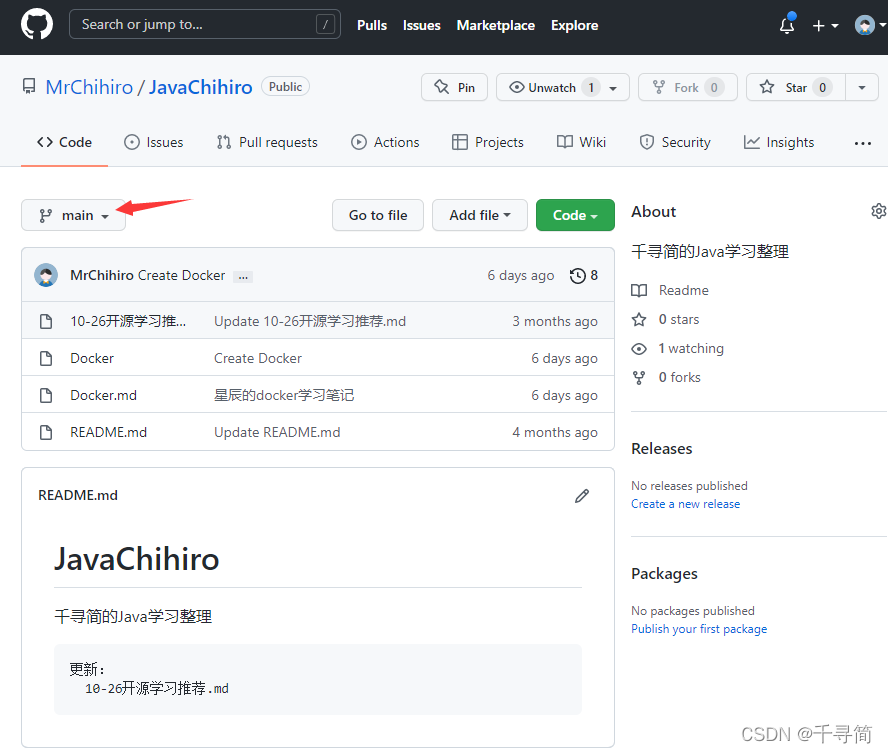Open the Docker.md file
888x753 pixels.
click(x=103, y=395)
